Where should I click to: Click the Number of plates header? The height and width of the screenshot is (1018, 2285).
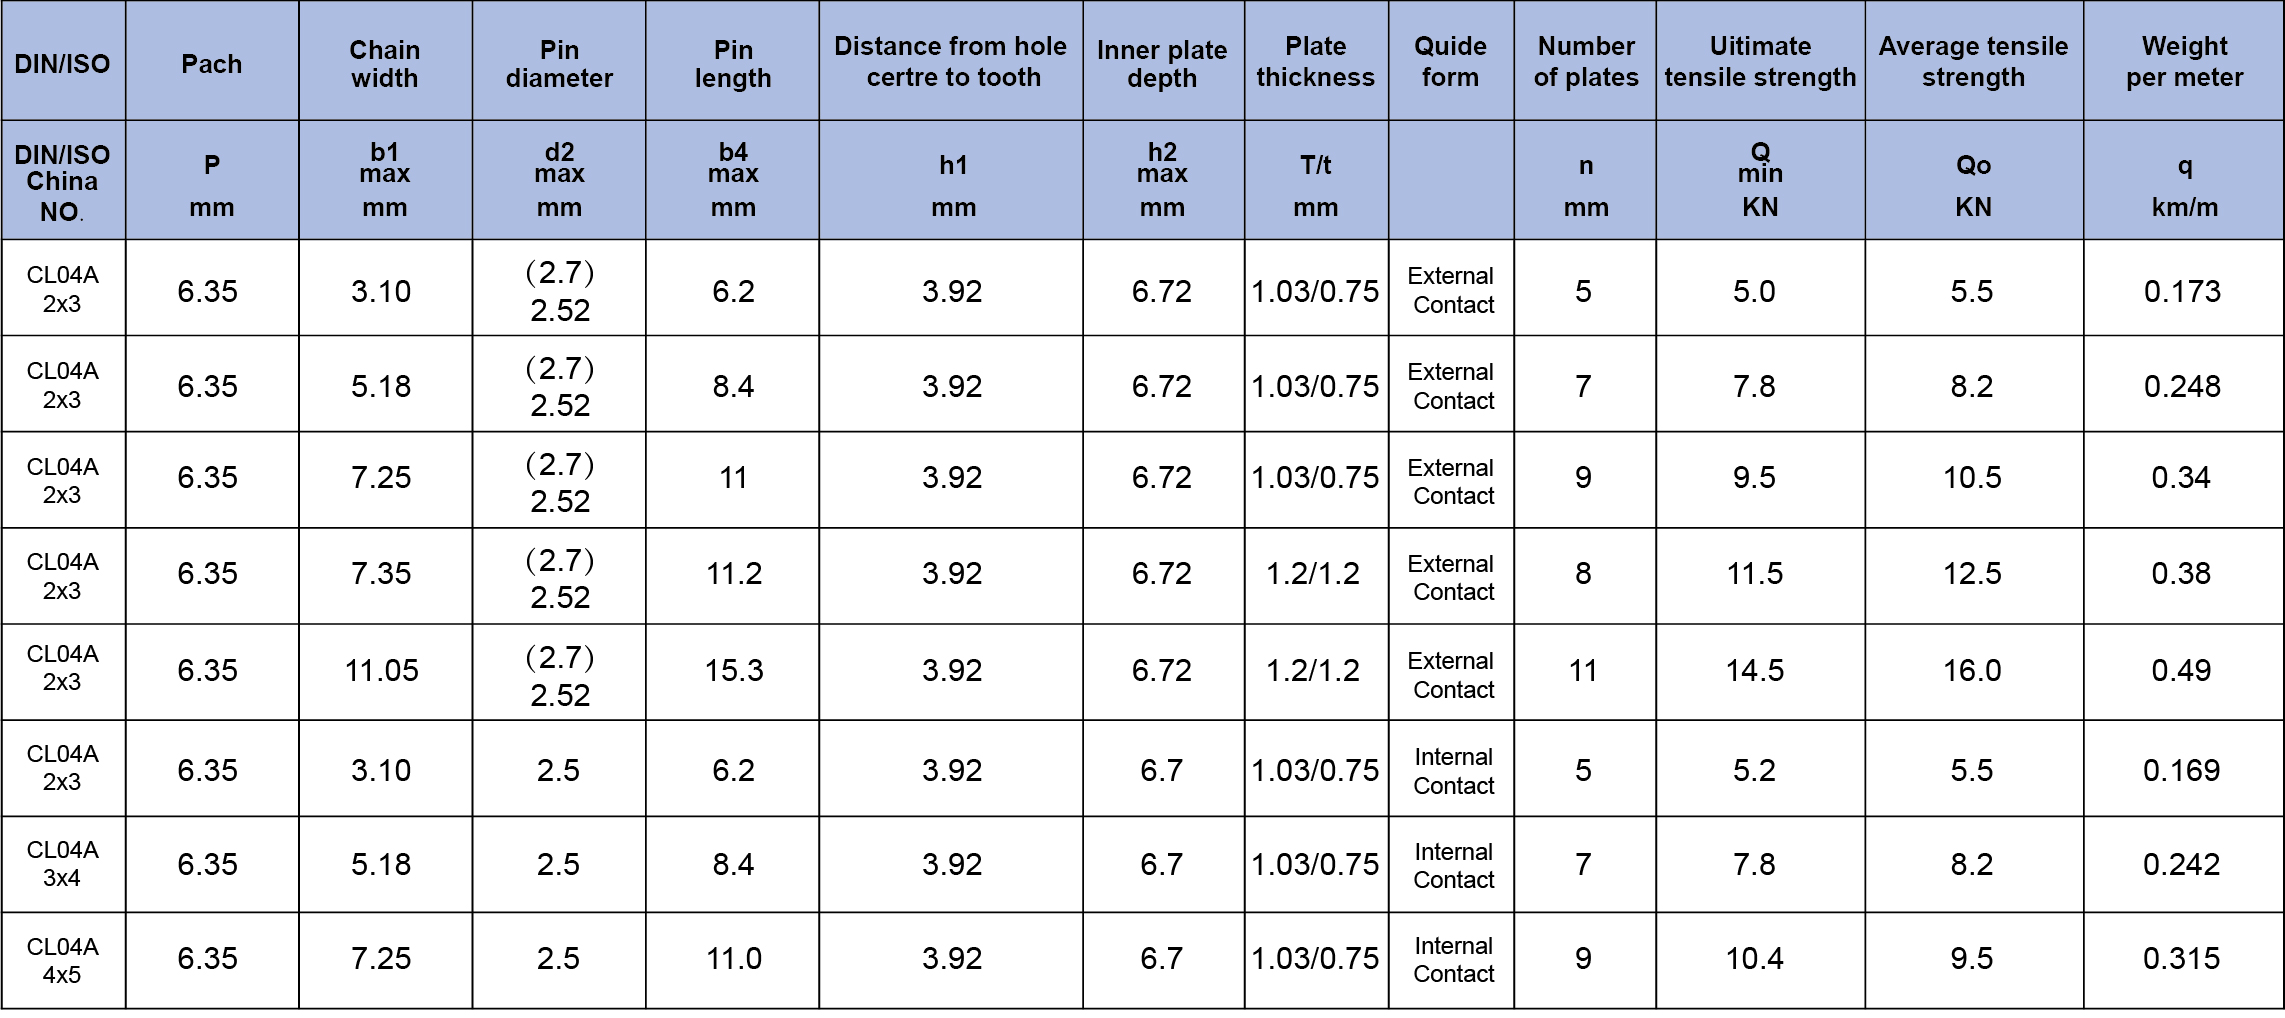click(x=1586, y=61)
